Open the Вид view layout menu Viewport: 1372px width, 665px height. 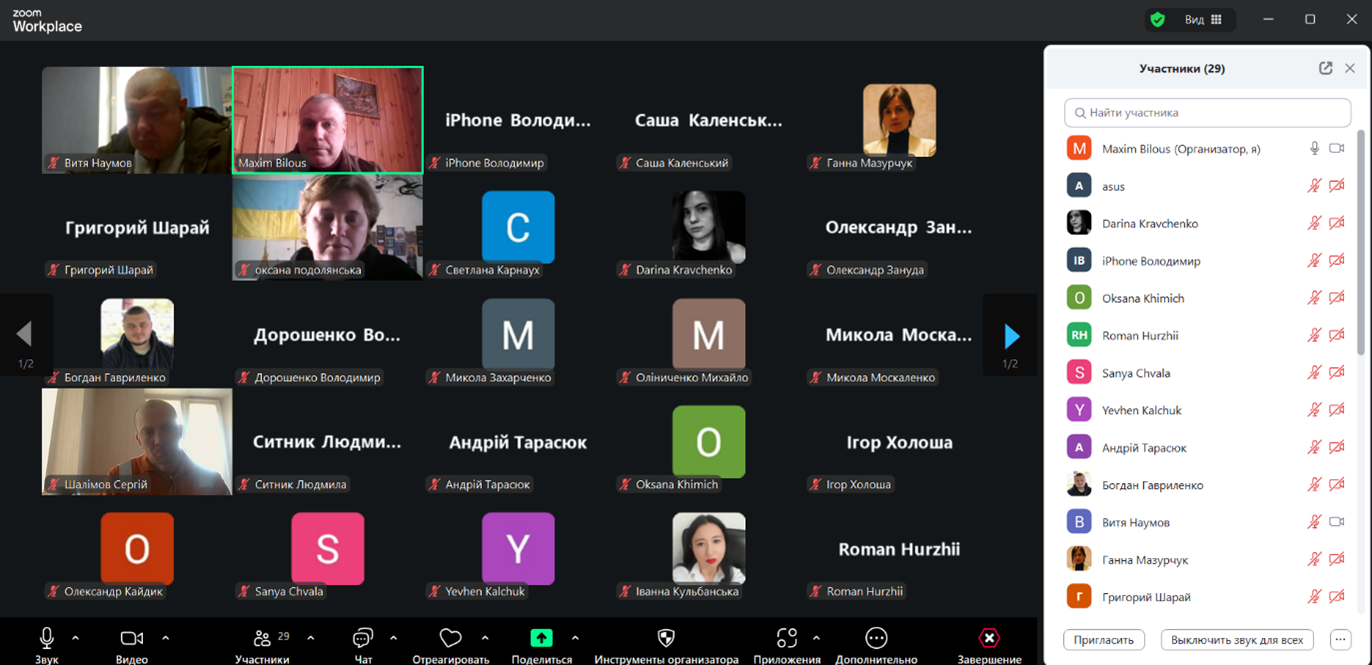[x=1204, y=19]
